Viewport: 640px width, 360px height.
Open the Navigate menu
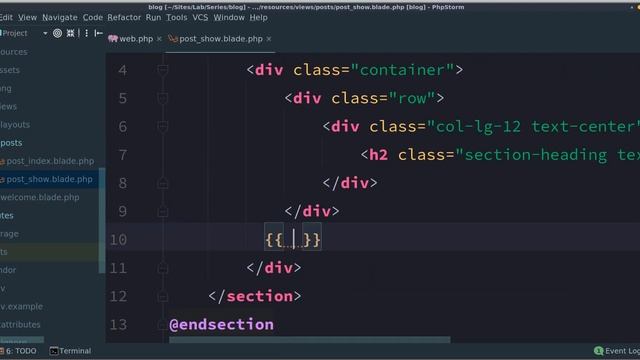point(60,18)
